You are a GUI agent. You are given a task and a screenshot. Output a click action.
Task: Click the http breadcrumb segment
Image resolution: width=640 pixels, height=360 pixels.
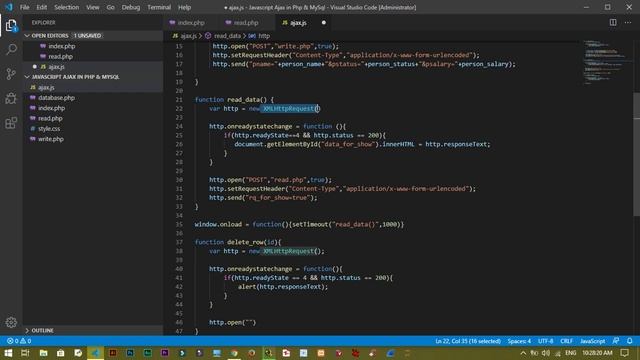264,36
